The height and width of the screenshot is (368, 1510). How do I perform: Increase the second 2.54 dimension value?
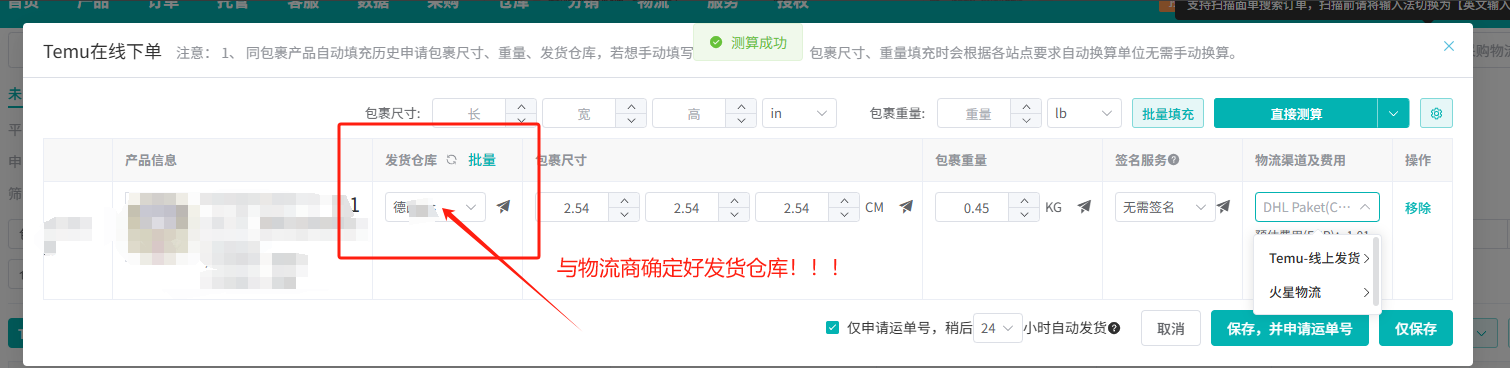point(735,200)
